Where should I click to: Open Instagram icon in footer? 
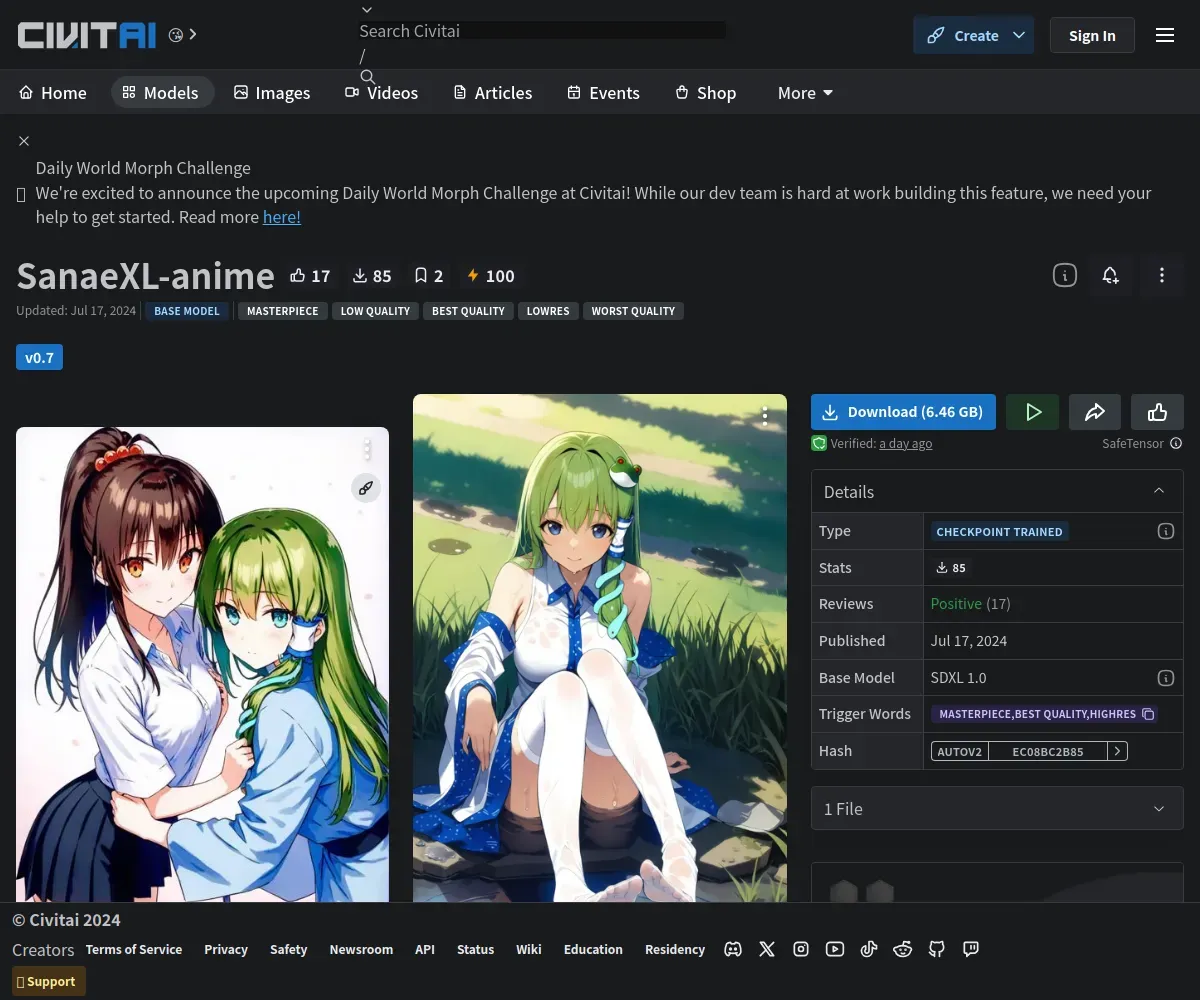tap(801, 949)
